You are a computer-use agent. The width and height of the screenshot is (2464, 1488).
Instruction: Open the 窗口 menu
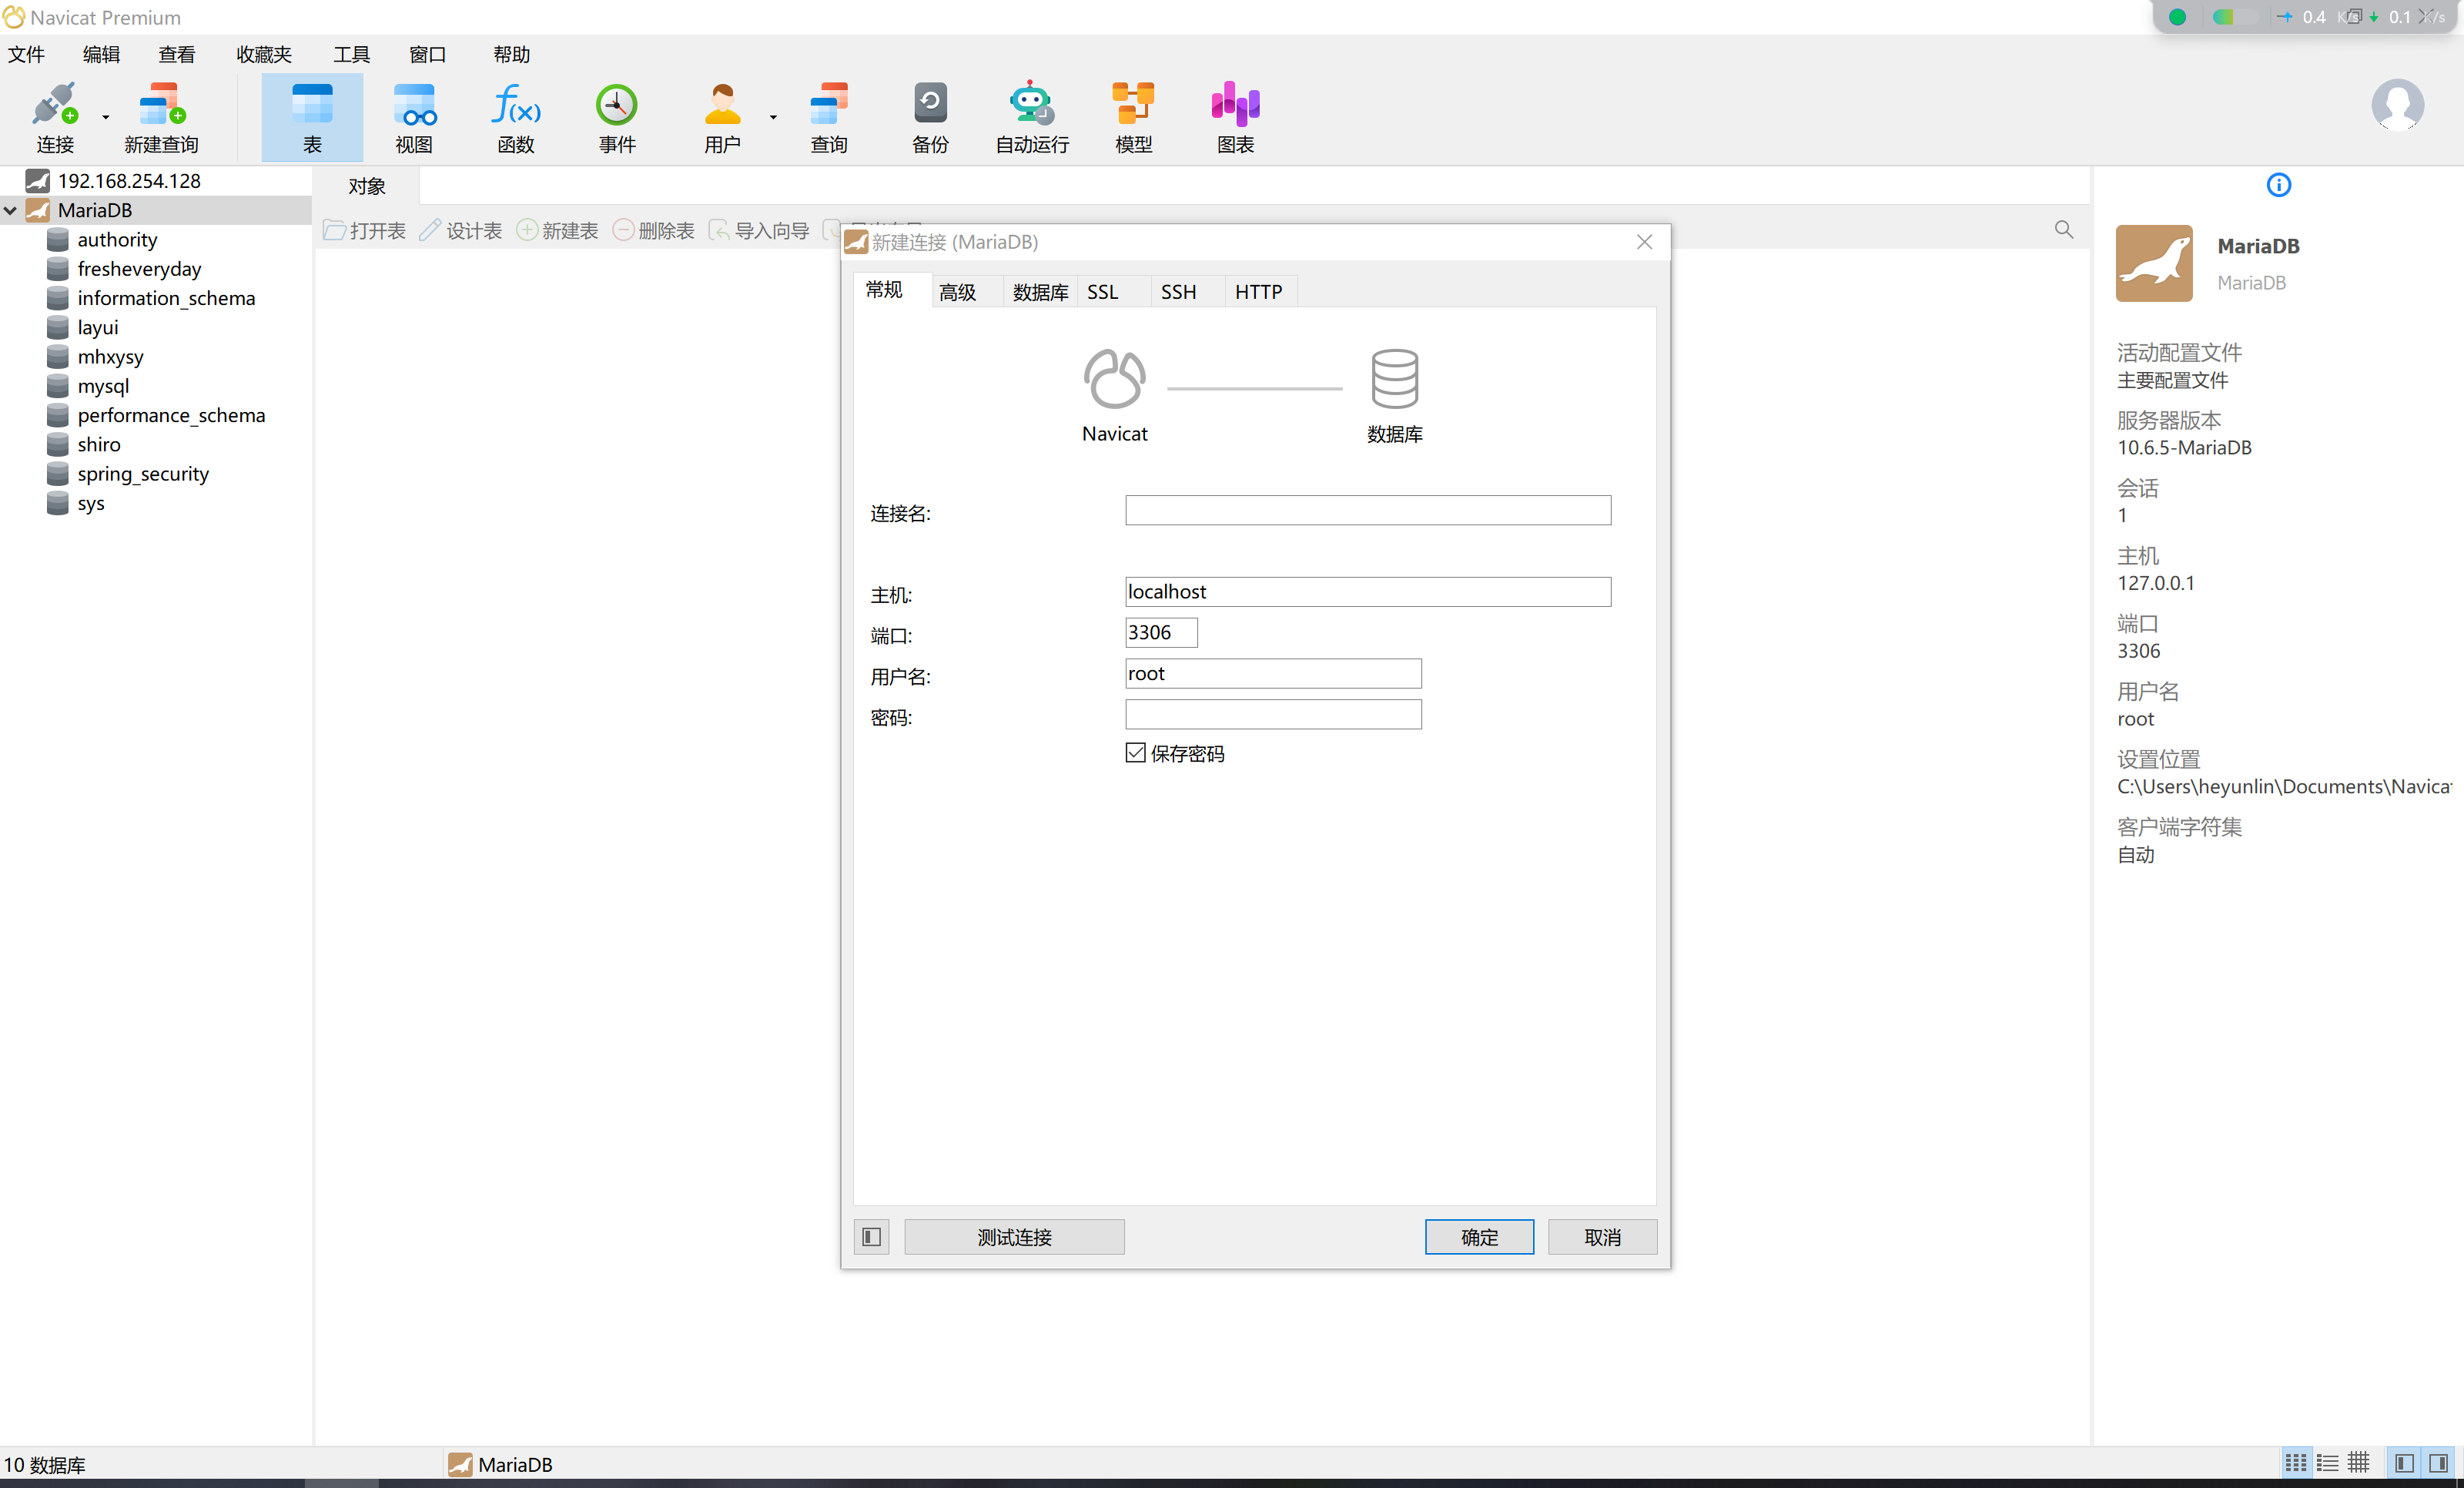(427, 54)
